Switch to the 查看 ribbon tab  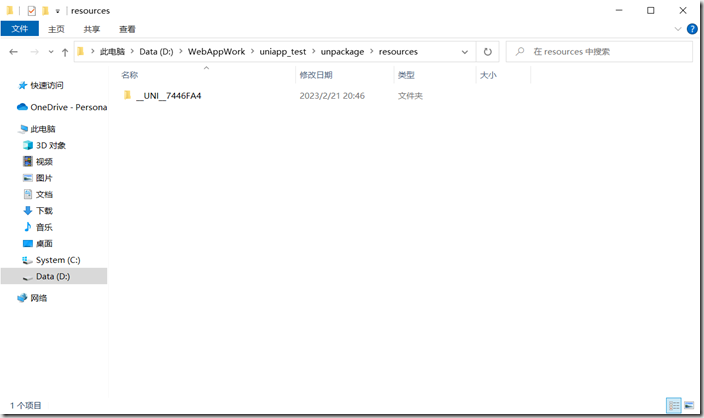point(127,29)
